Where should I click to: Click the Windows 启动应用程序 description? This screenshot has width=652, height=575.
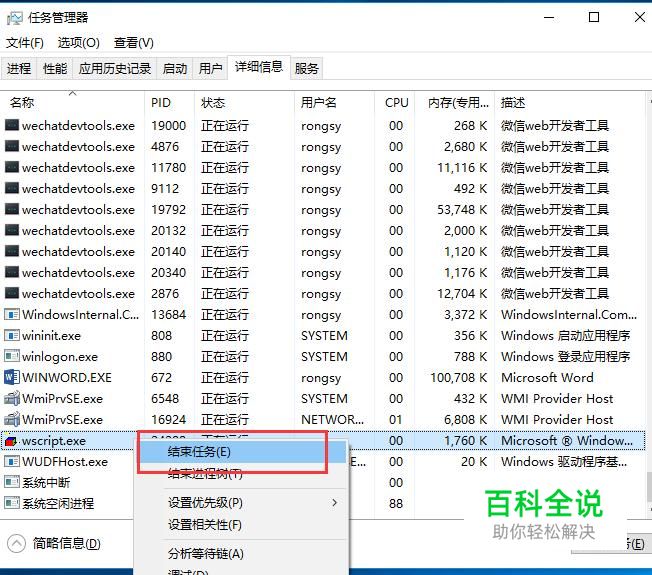[566, 336]
